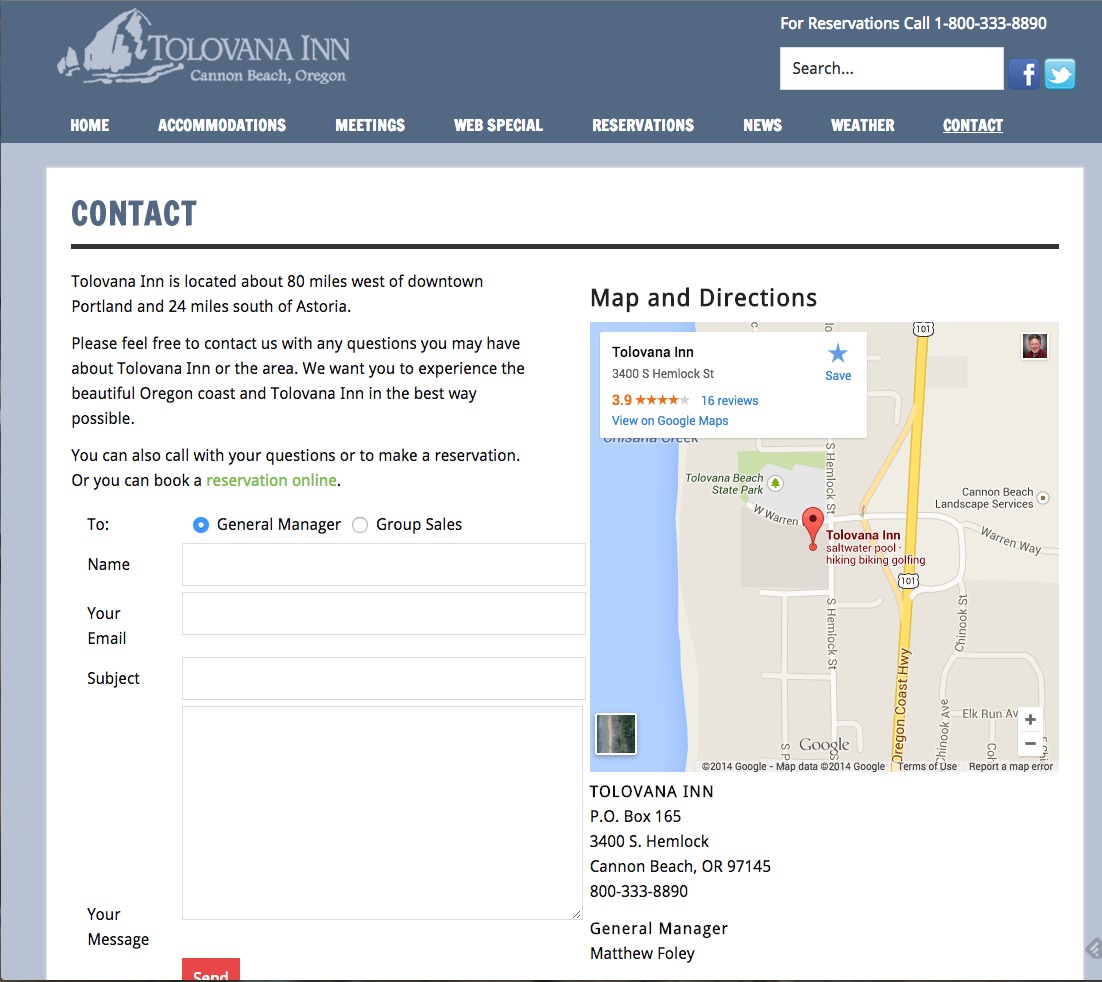
Task: Focus the Subject input field
Action: click(x=383, y=678)
